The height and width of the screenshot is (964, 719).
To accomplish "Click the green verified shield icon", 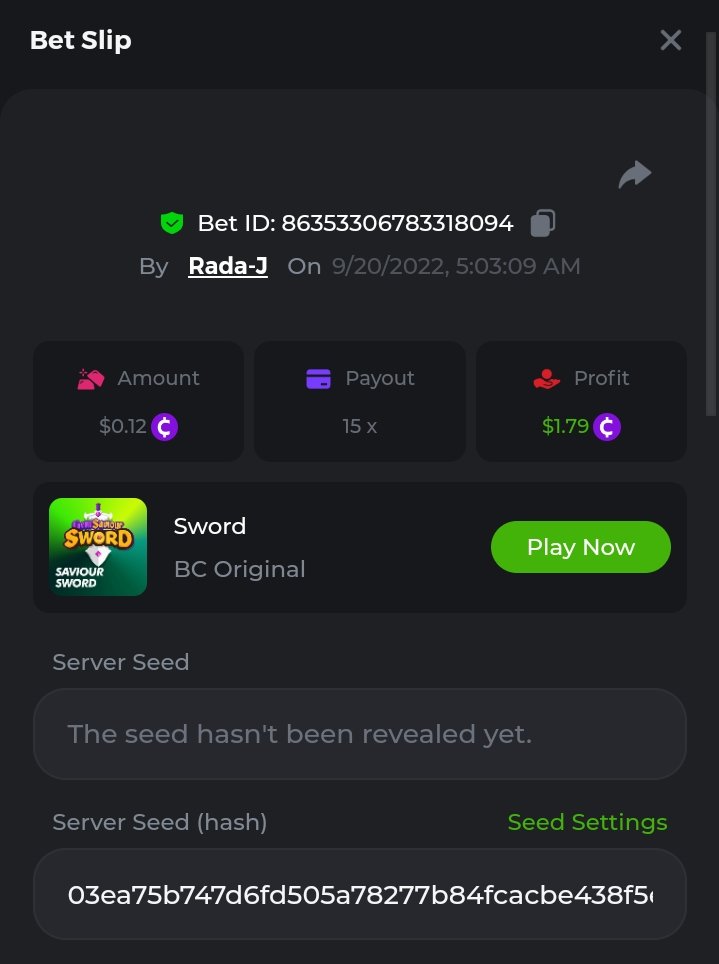I will click(172, 223).
